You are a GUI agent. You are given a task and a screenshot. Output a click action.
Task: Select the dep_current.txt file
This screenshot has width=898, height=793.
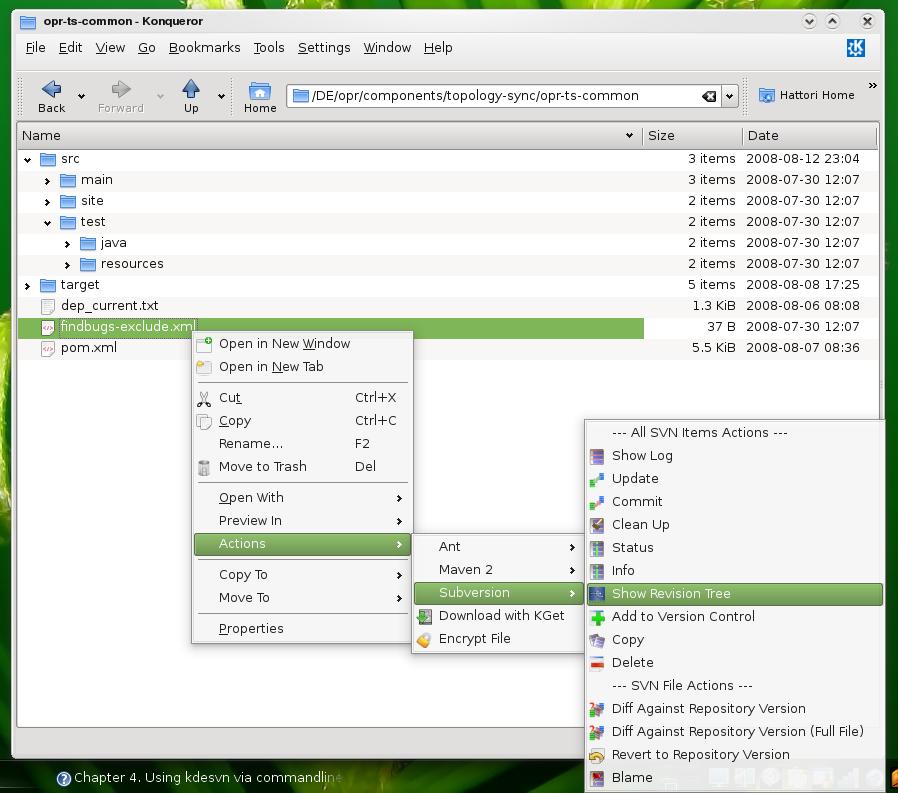109,306
